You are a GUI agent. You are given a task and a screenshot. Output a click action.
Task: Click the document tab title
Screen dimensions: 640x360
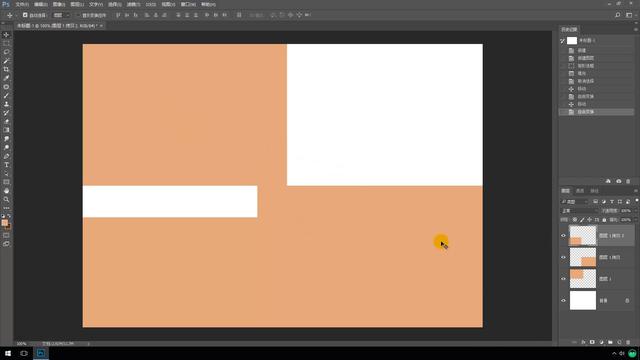pos(56,26)
